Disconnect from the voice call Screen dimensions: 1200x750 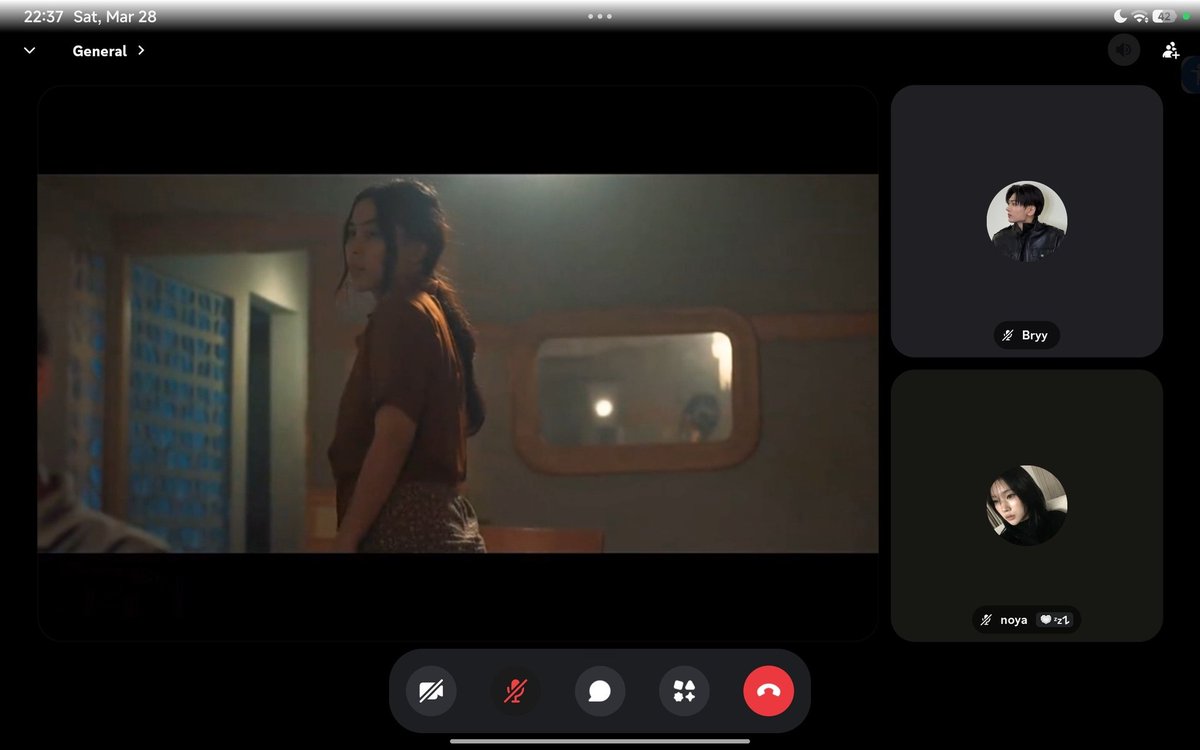pos(769,691)
